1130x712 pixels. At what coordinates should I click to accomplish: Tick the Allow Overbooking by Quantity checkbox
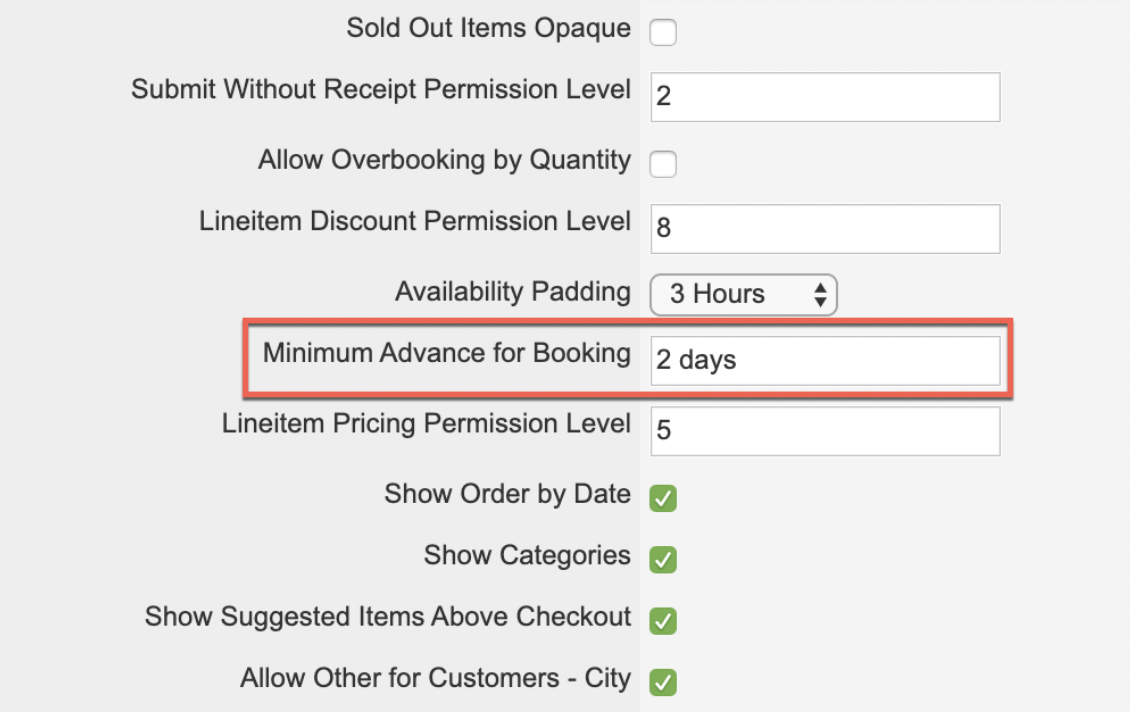(x=663, y=164)
